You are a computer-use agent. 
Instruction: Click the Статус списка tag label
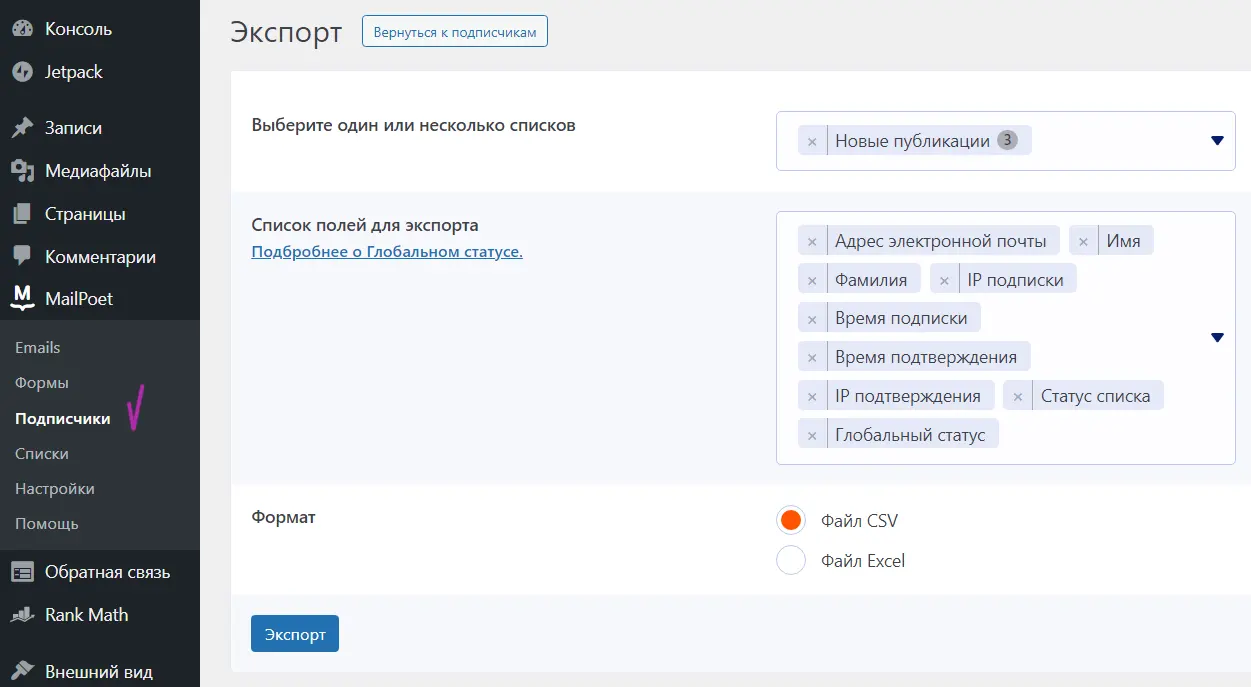pyautogui.click(x=1096, y=397)
